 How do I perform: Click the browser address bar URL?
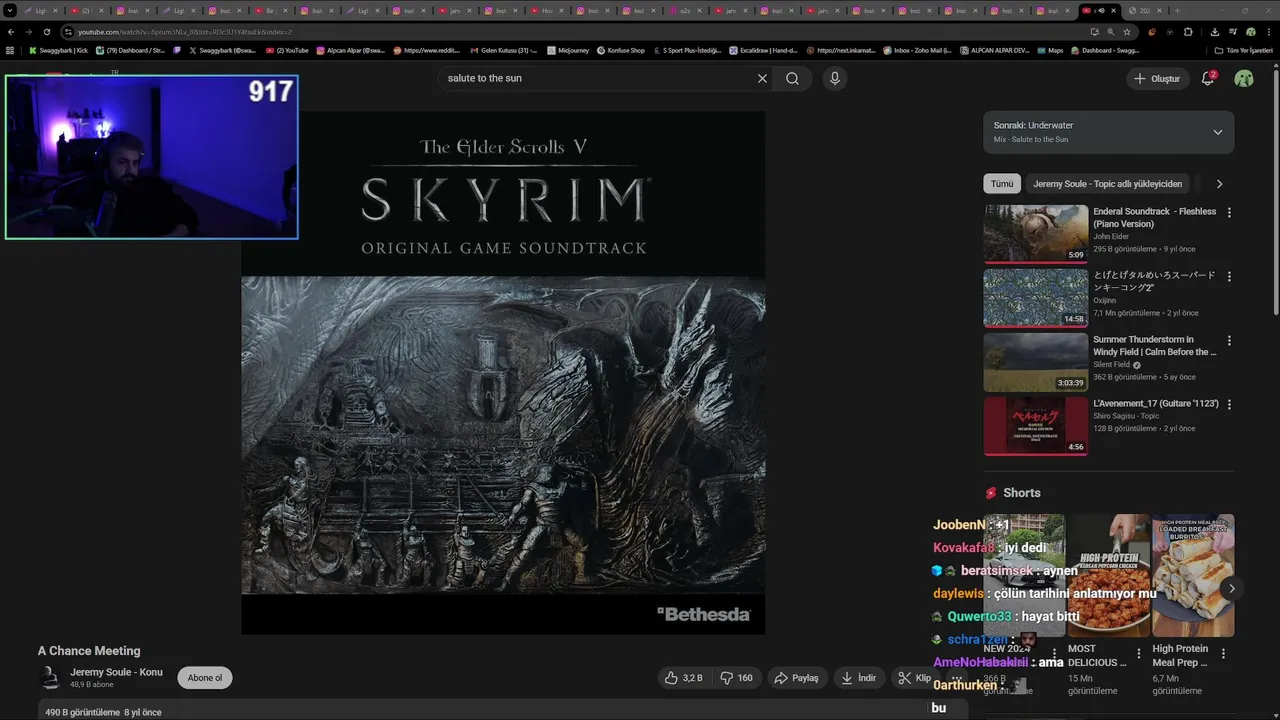tap(185, 32)
